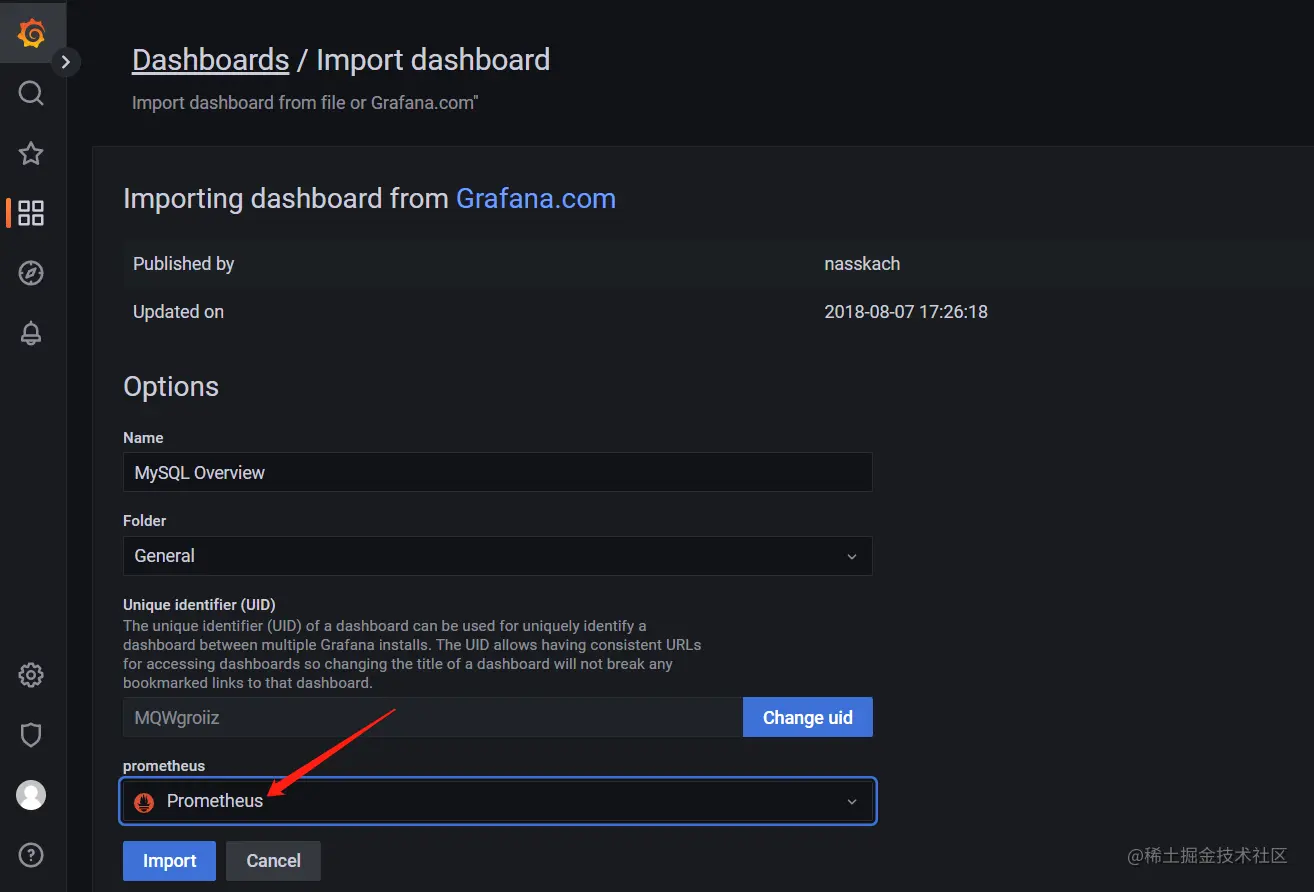
Task: Open Starred dashboards star icon
Action: pos(32,153)
